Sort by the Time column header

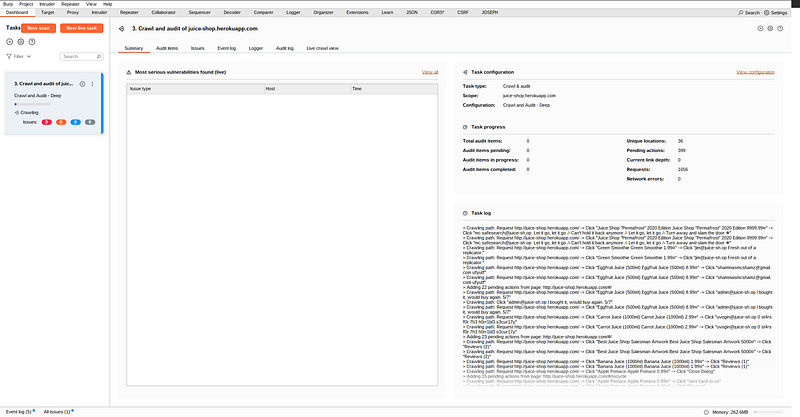(393, 89)
